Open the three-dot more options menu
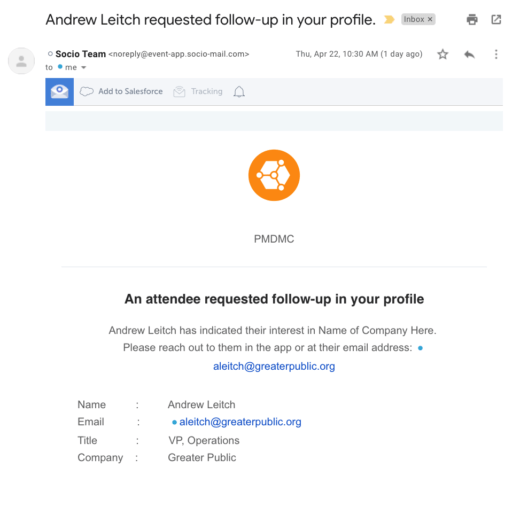The image size is (512, 506). click(496, 54)
